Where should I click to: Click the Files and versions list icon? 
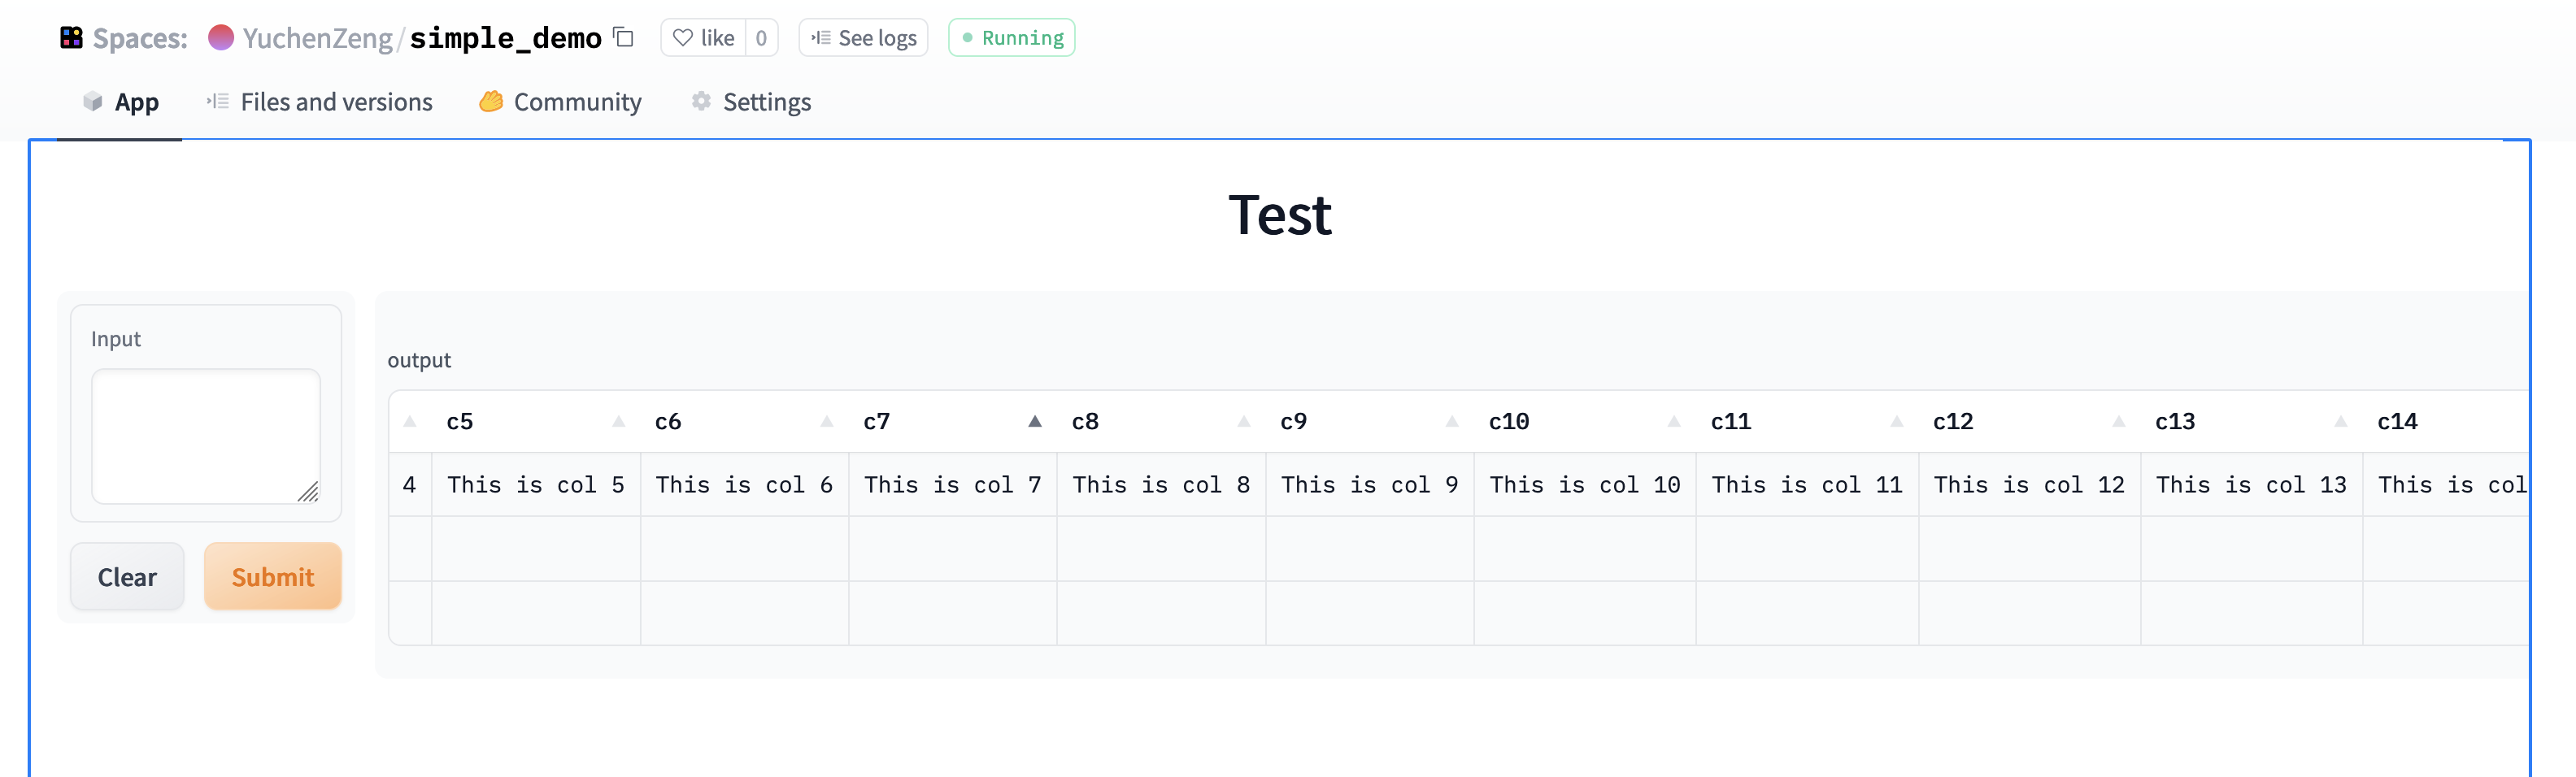click(217, 101)
